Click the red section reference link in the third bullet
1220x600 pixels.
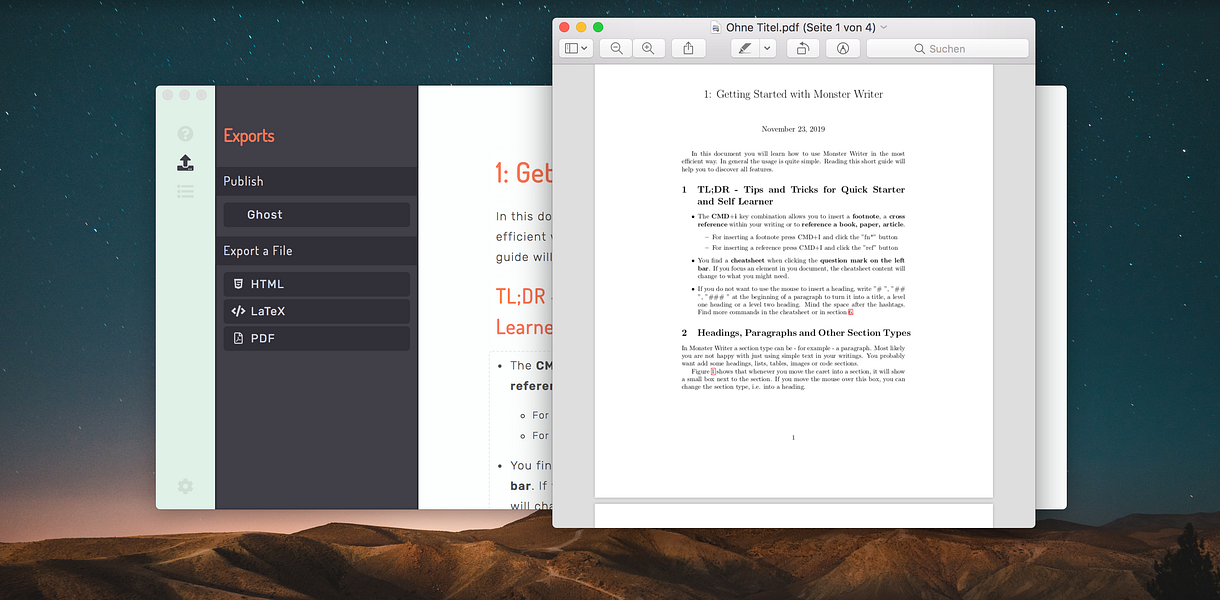point(851,312)
